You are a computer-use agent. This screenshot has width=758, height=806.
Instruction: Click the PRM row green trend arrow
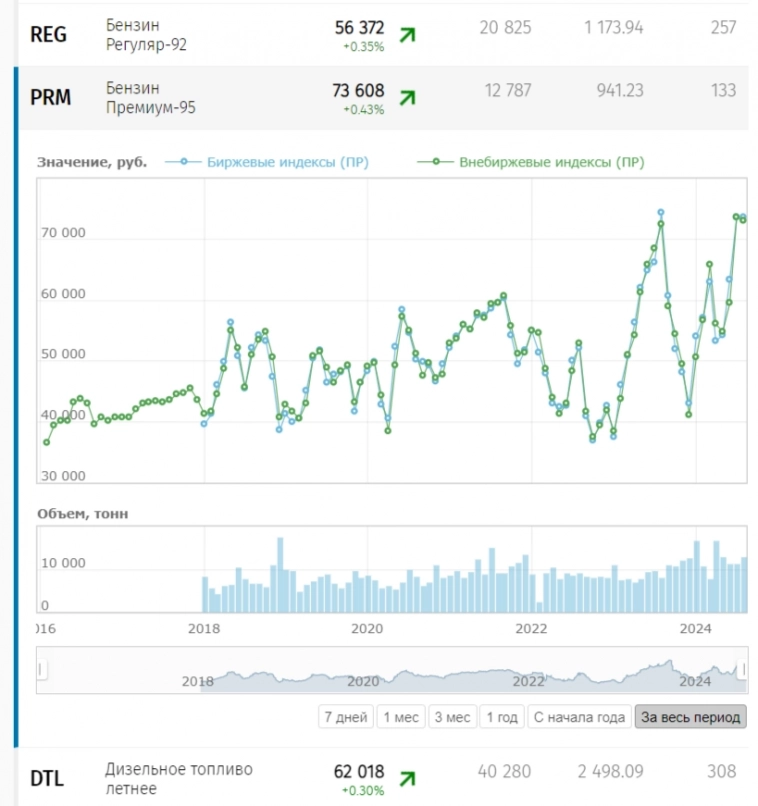(x=407, y=97)
